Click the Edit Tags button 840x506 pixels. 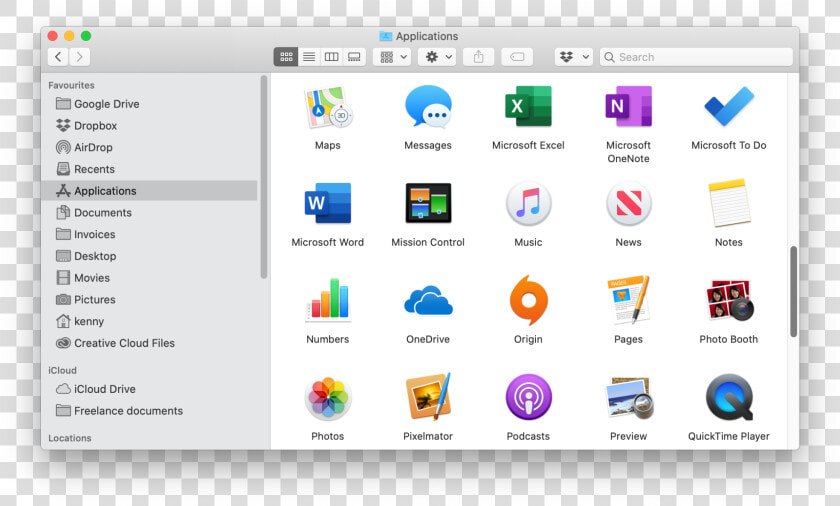coord(517,57)
